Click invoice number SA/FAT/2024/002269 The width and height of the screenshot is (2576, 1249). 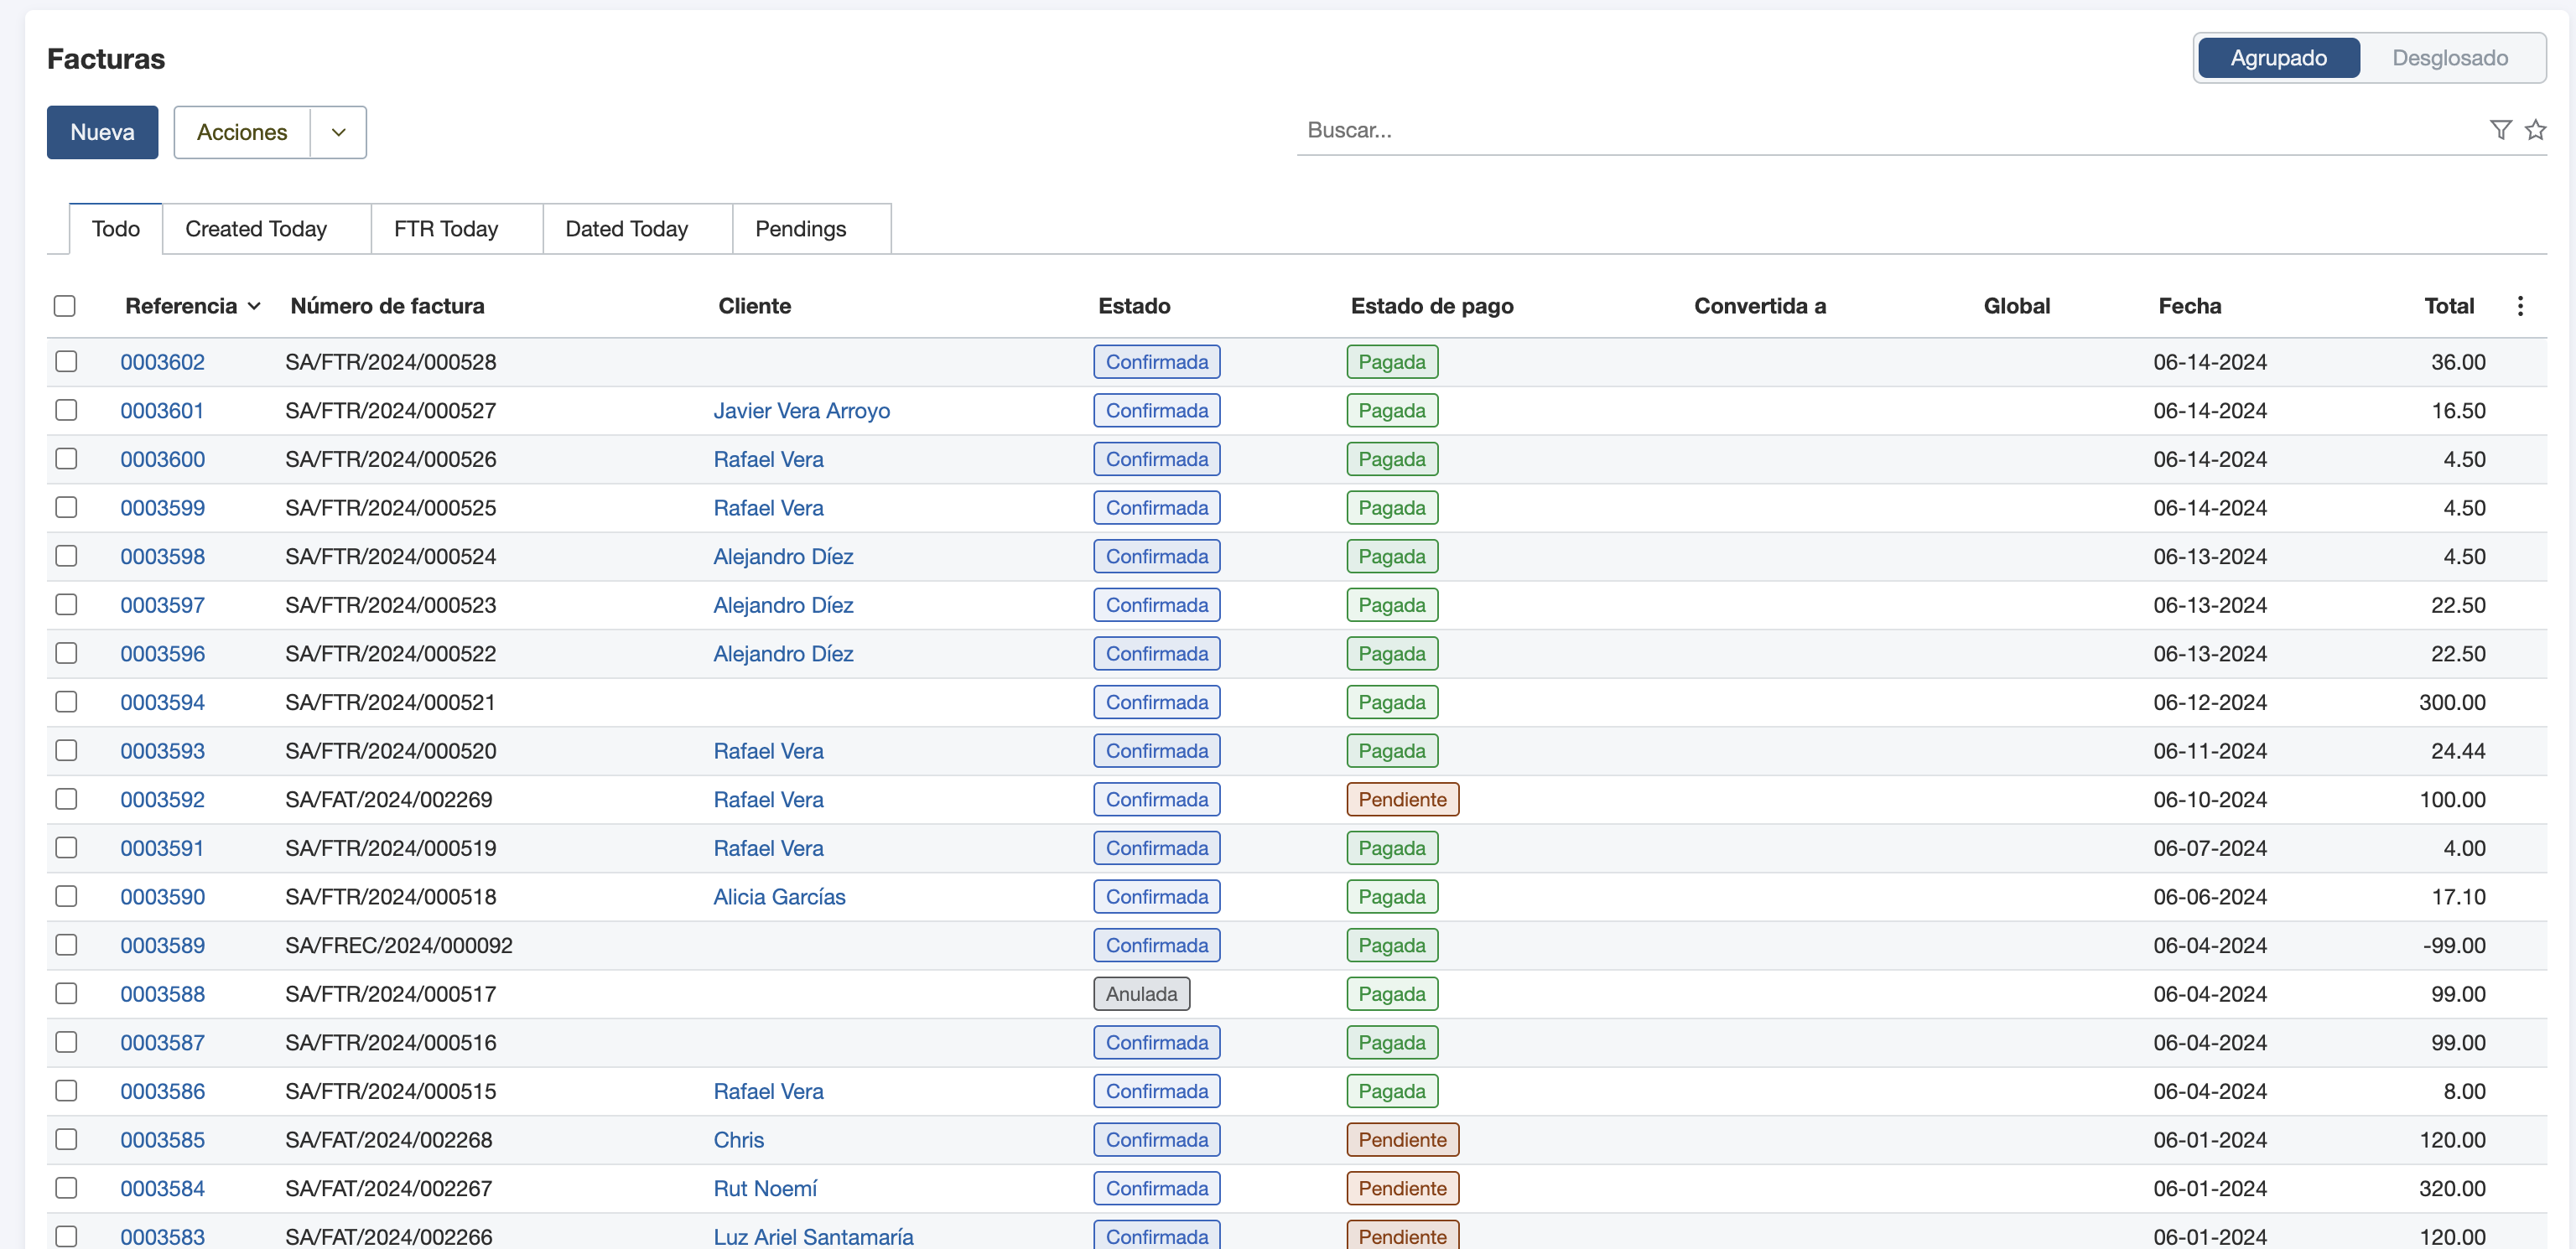(x=388, y=799)
